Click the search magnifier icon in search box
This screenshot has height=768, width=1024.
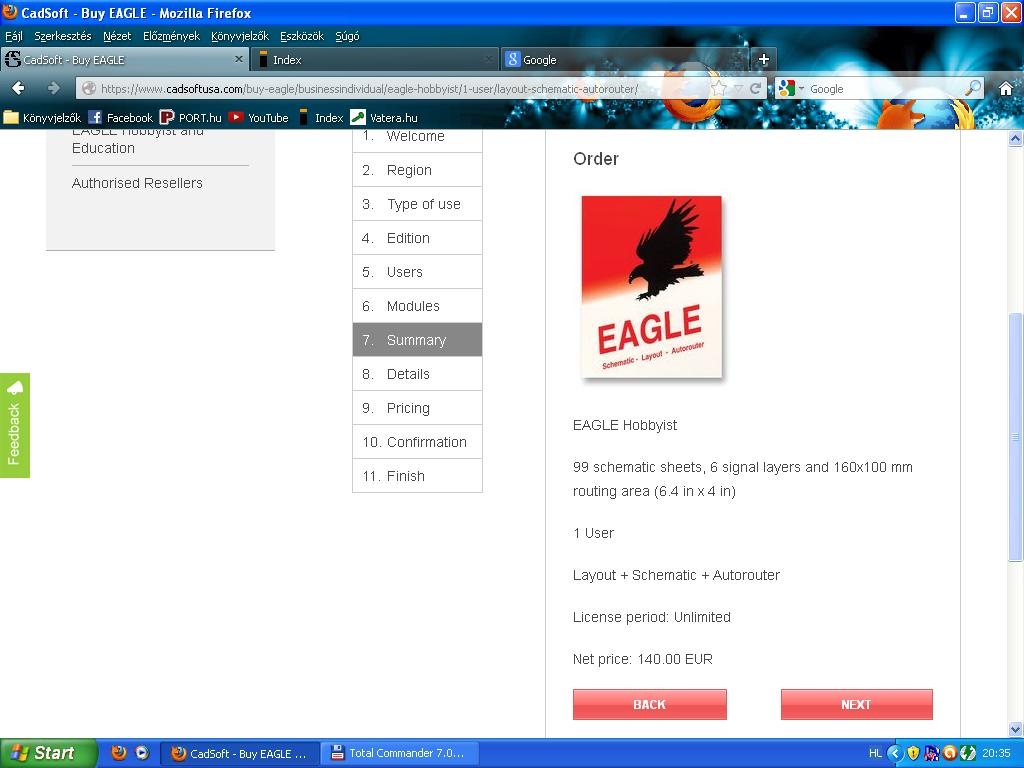tap(973, 88)
